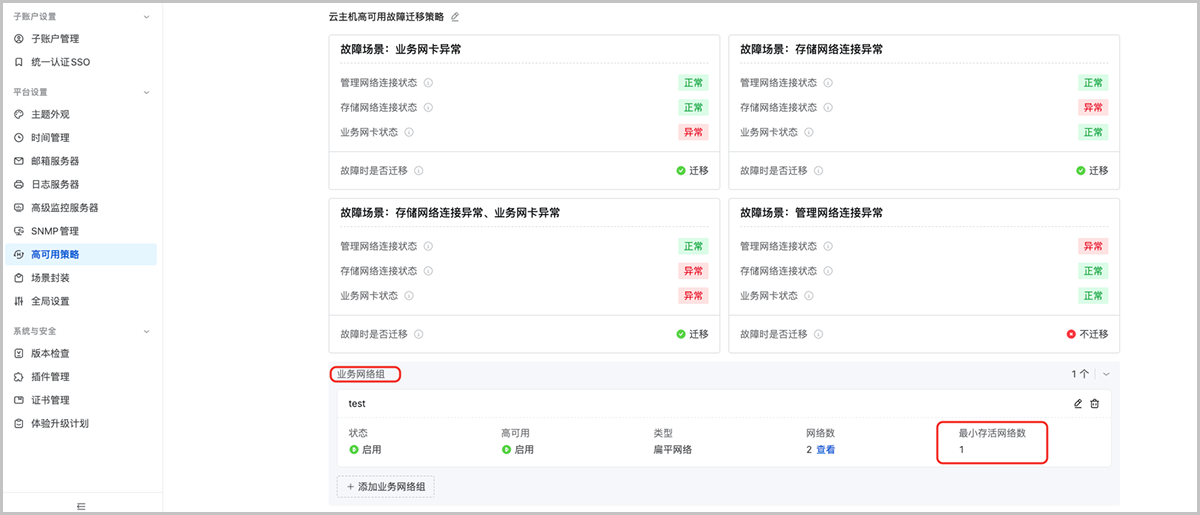
Task: Click the 查看 link beside network count
Action: pos(825,450)
